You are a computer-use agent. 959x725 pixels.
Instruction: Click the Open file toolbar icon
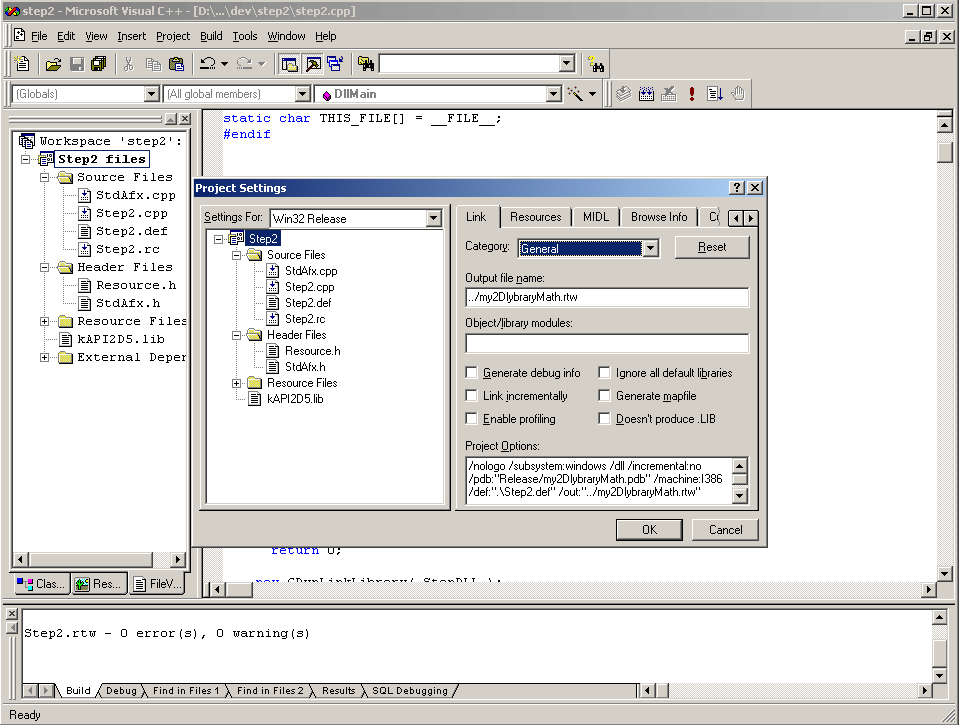53,64
